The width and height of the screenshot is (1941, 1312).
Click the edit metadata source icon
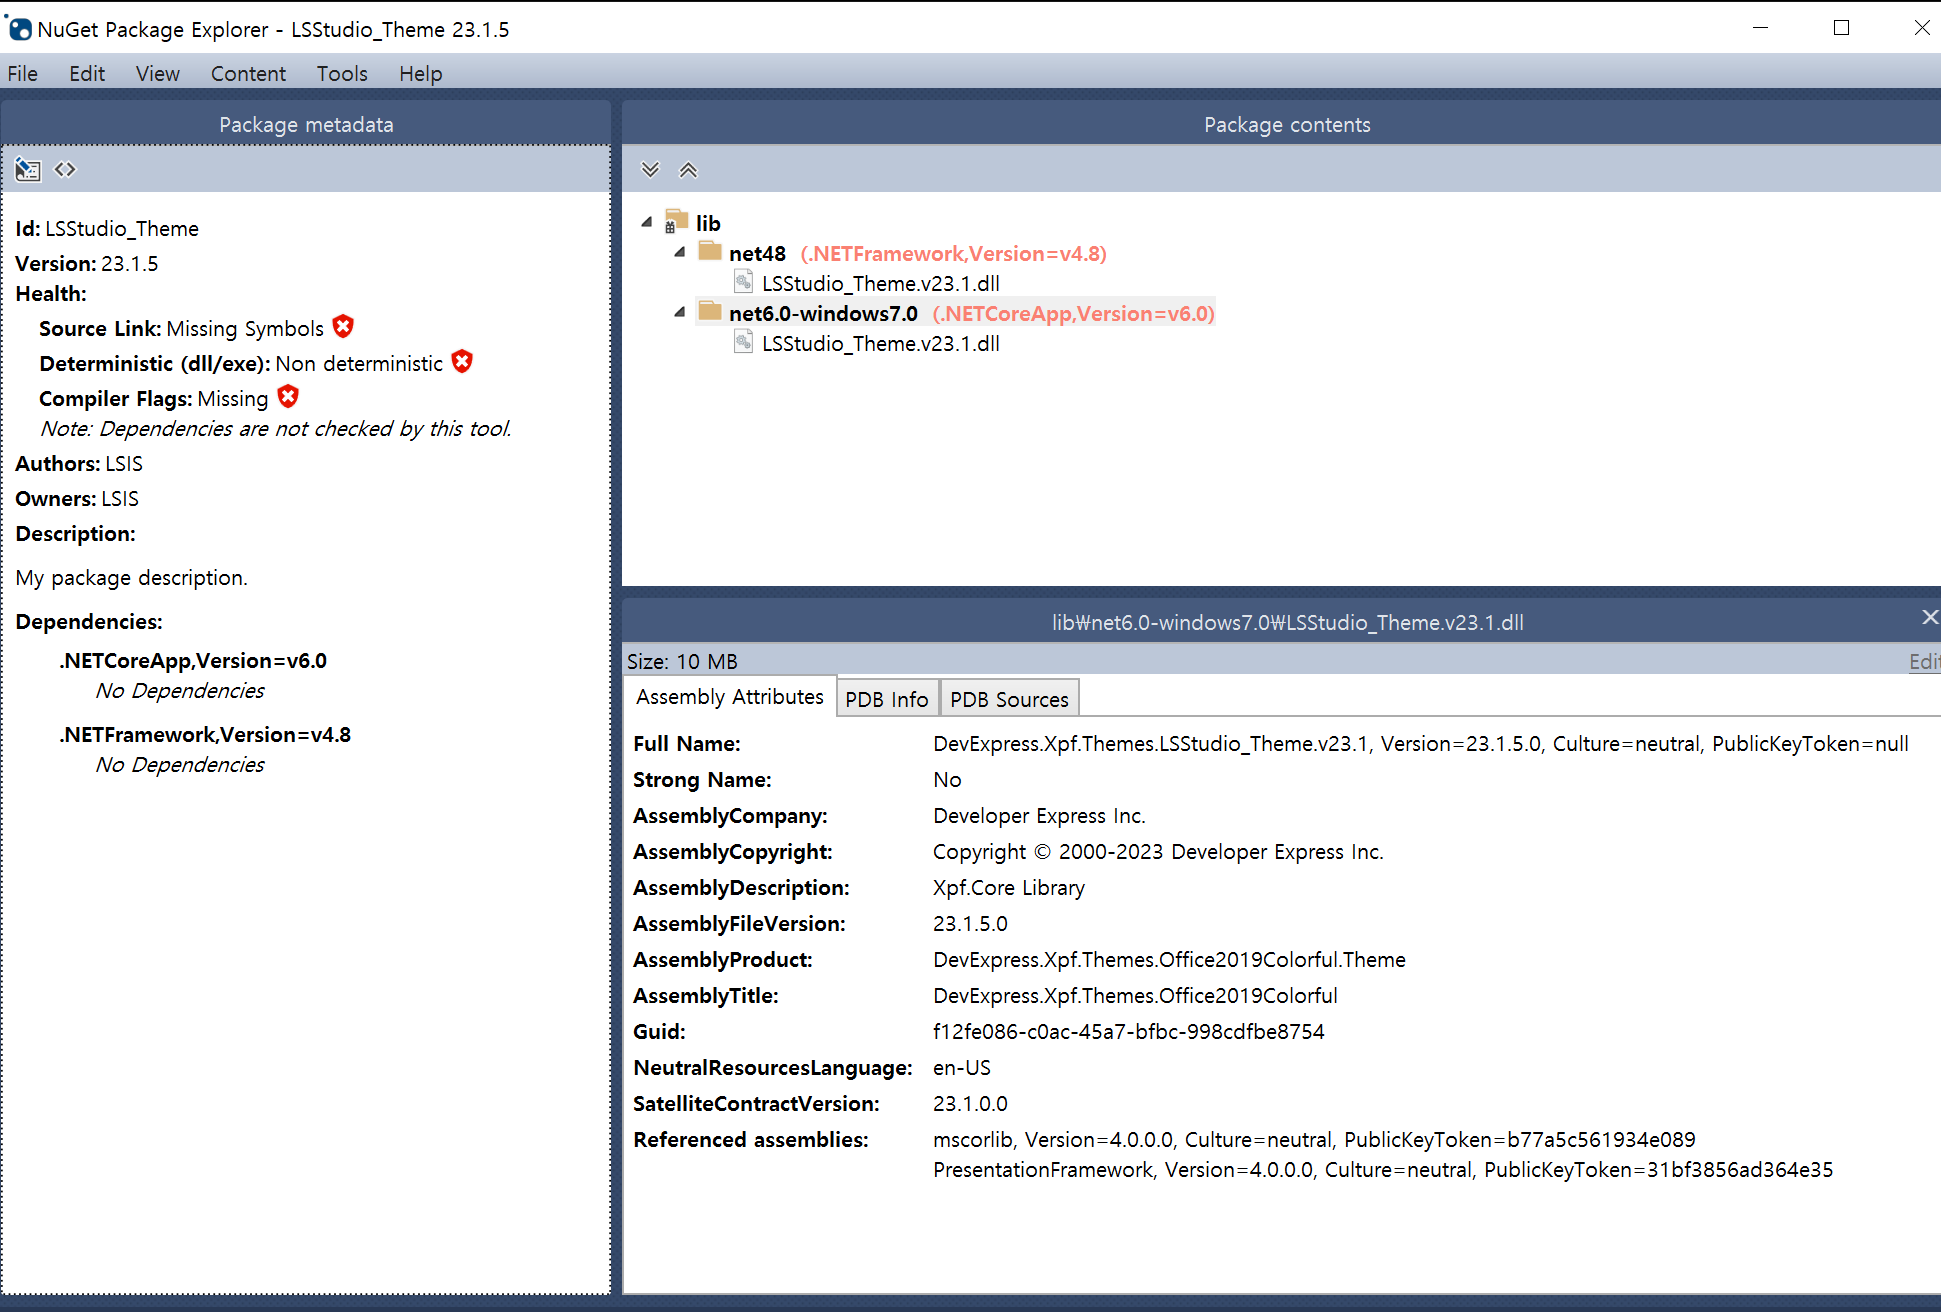(65, 170)
